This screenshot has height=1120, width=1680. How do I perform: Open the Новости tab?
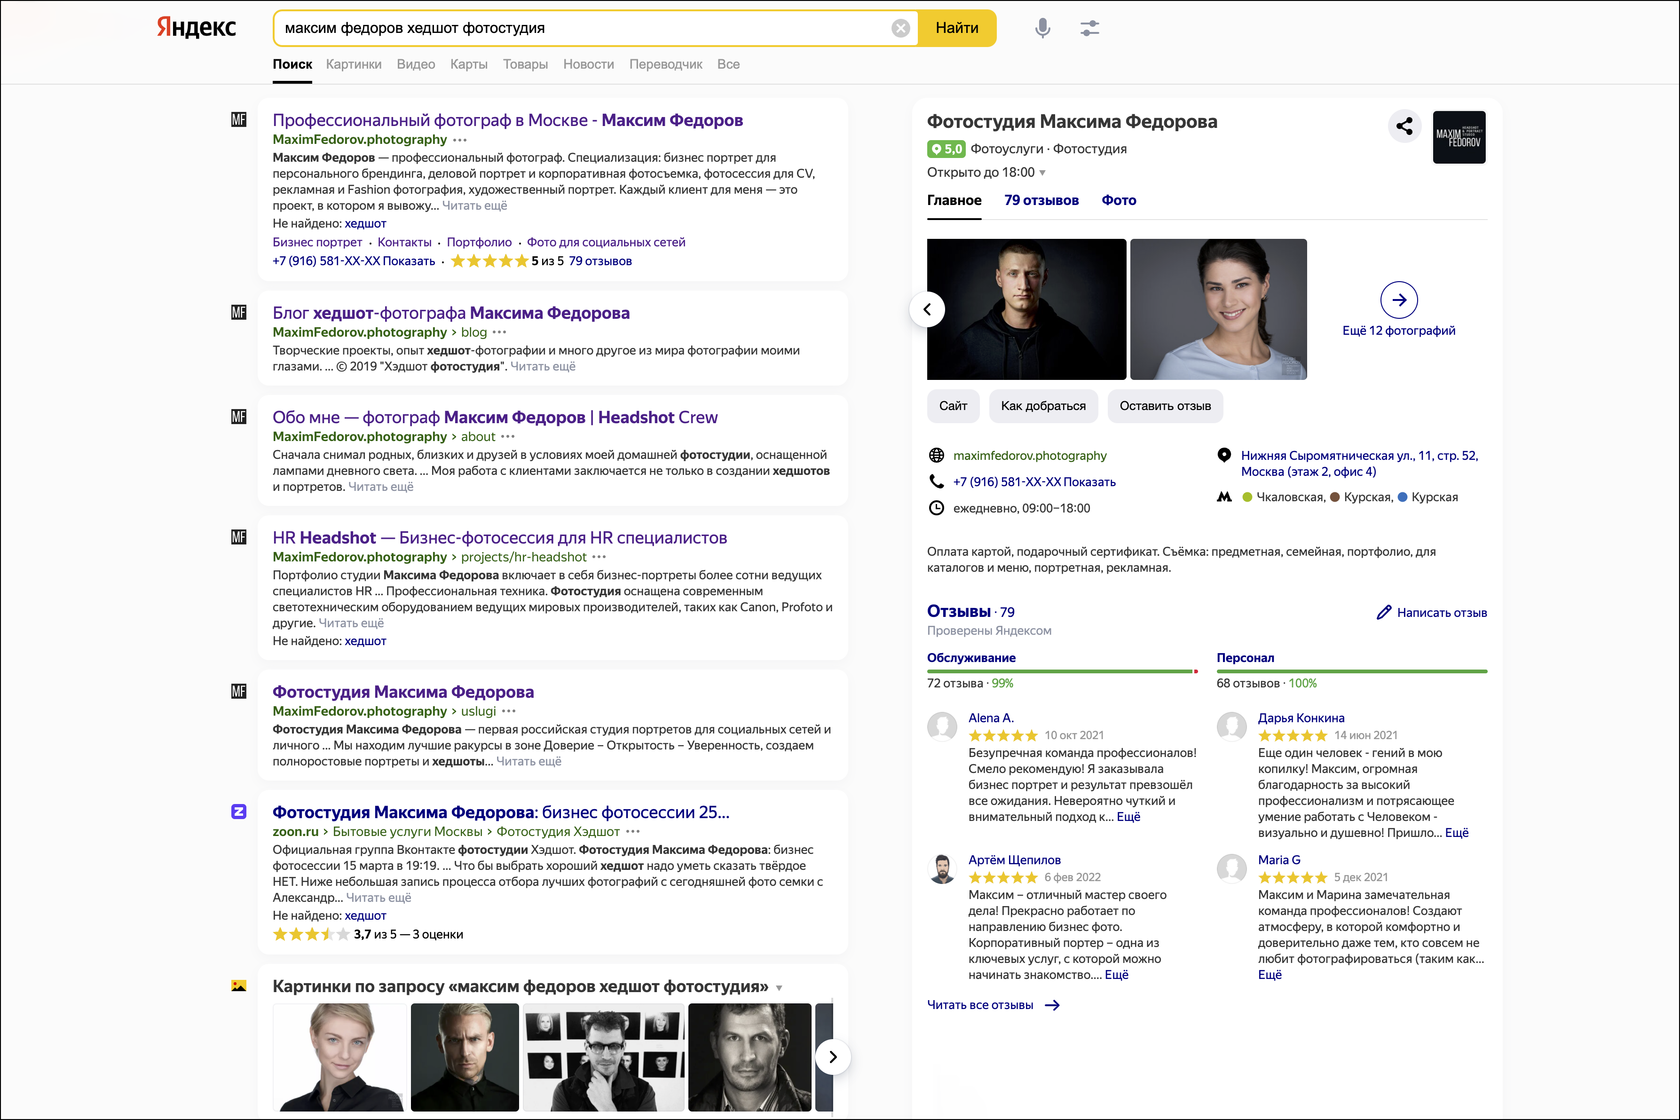[589, 64]
